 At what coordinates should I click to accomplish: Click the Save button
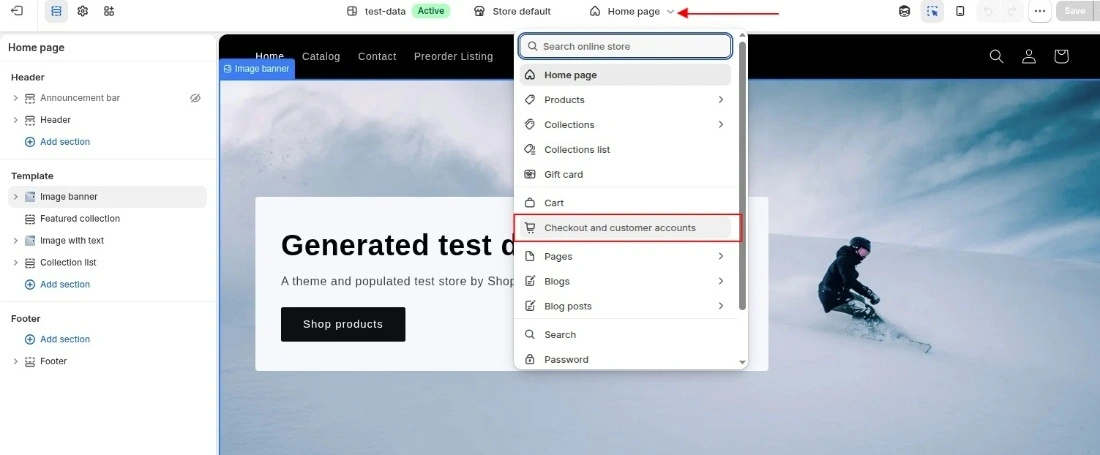(1075, 11)
